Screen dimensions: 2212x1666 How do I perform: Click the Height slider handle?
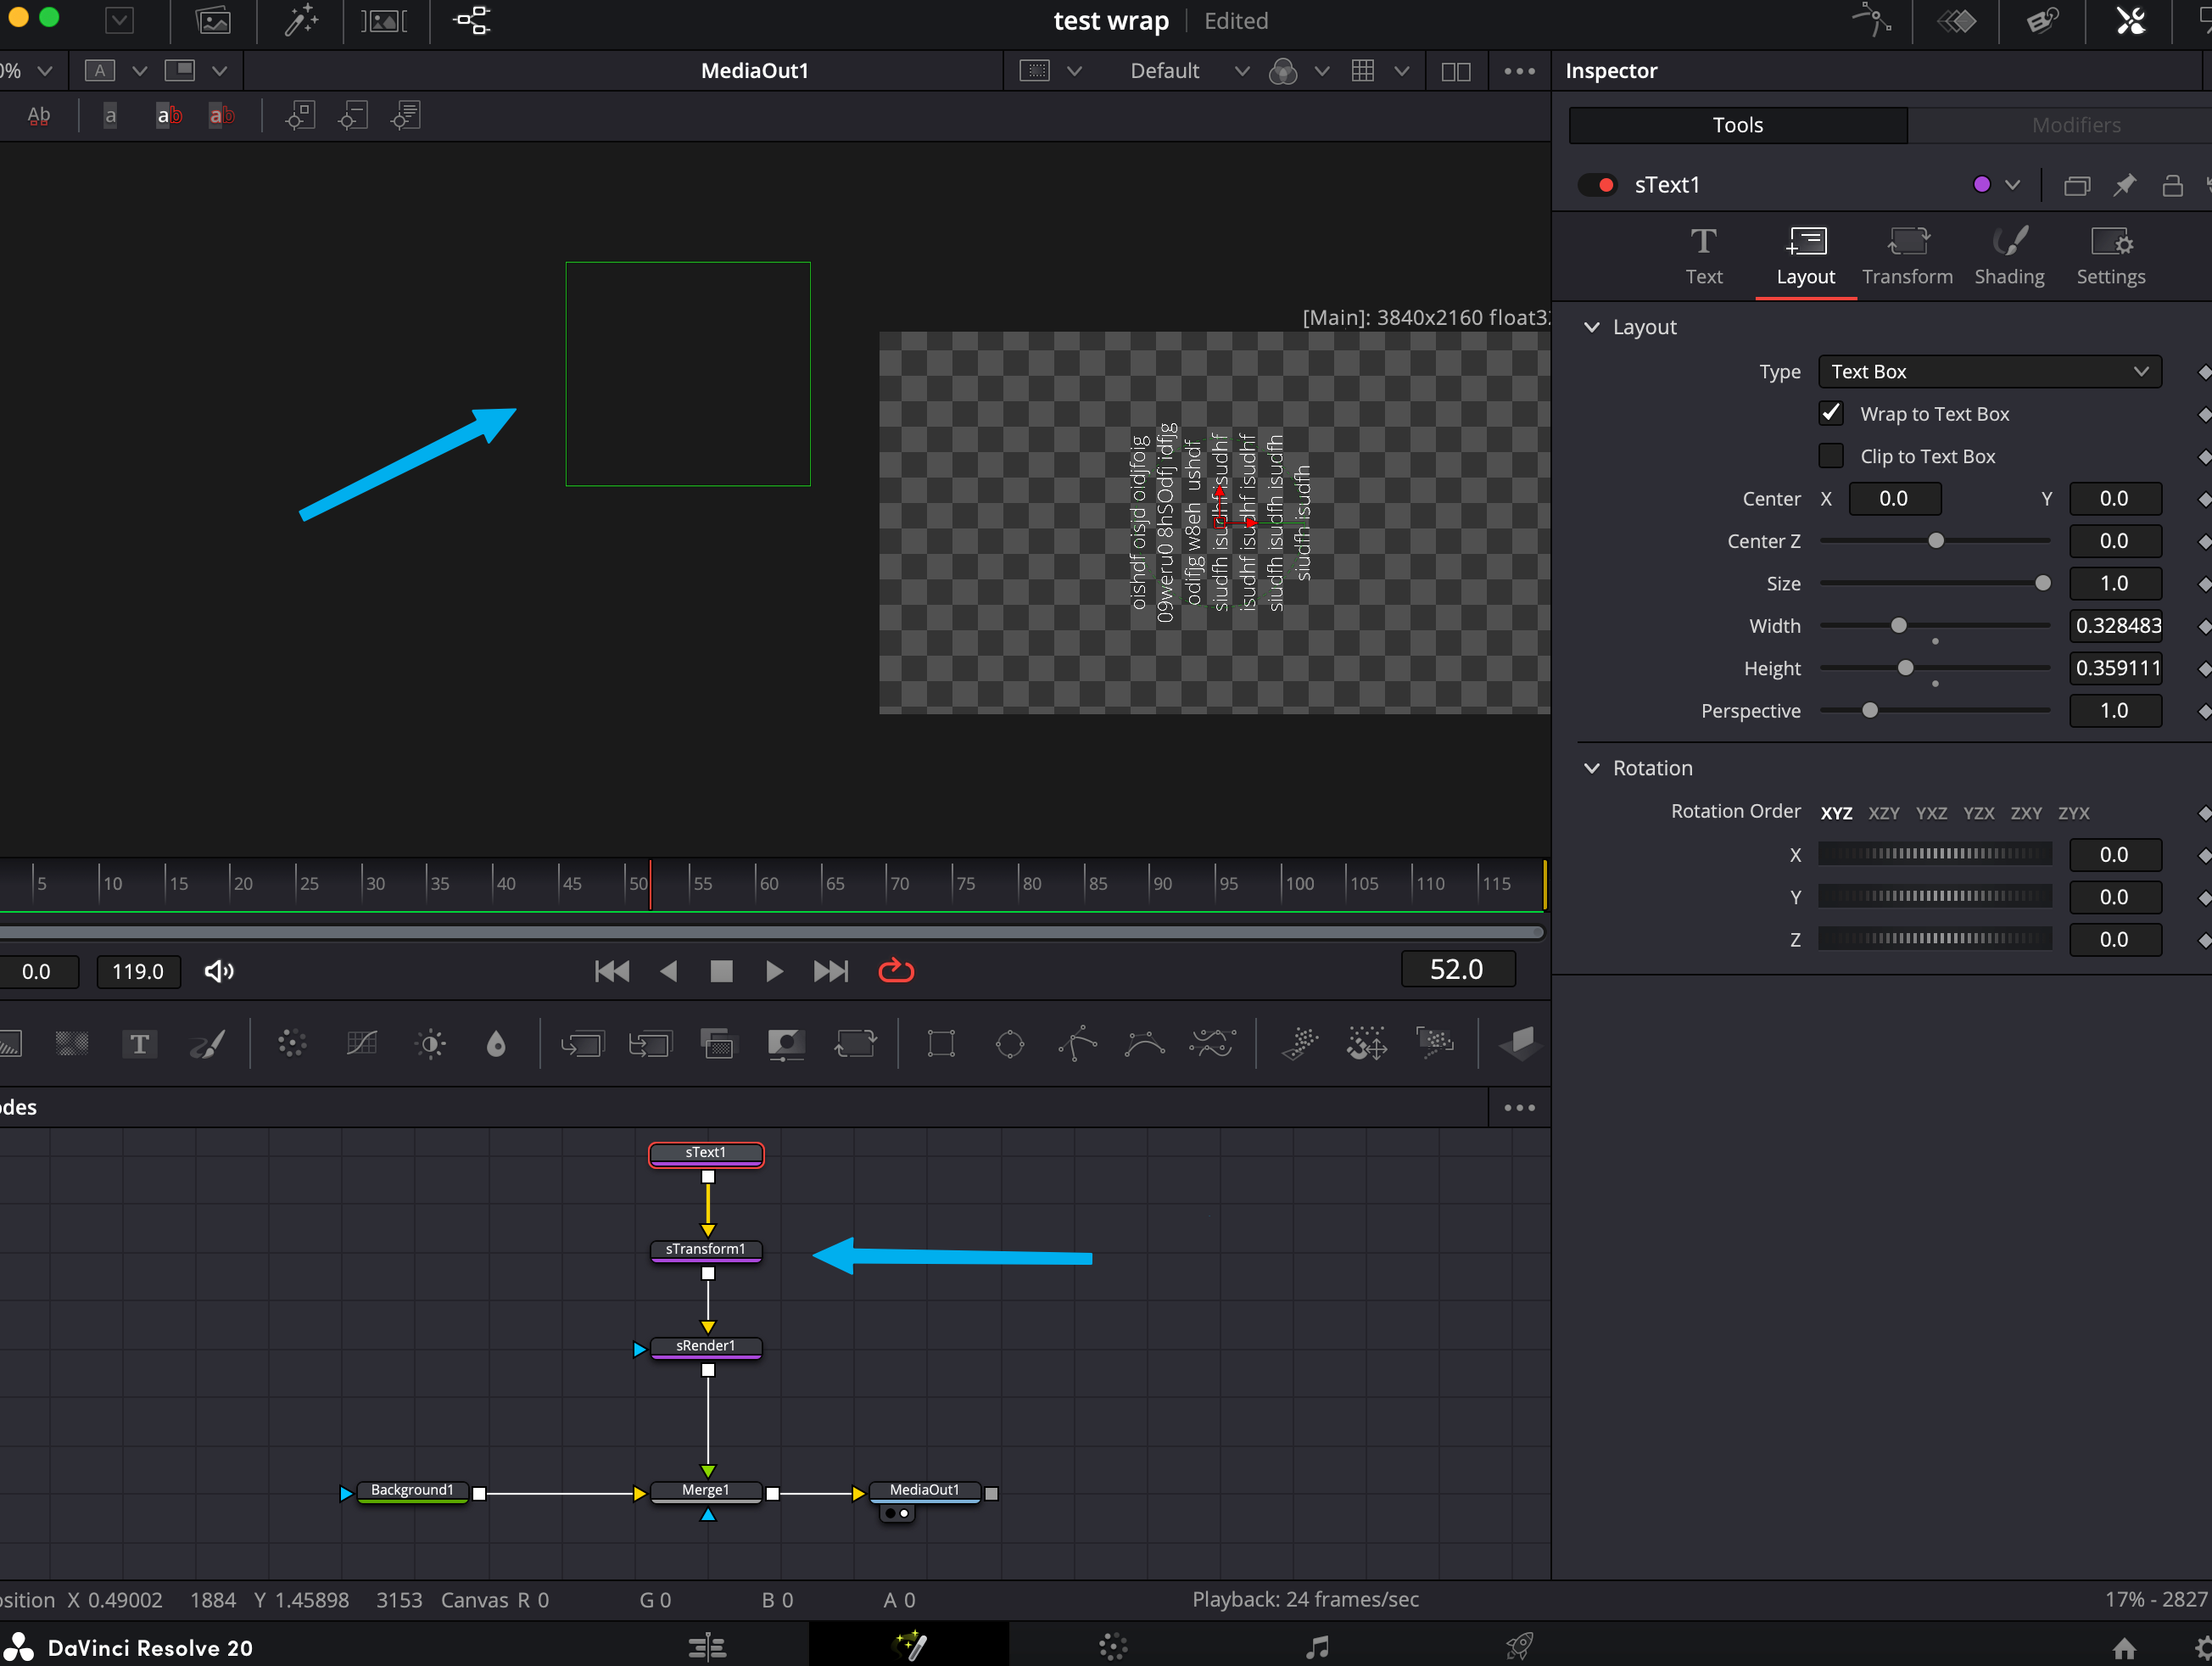tap(1905, 668)
